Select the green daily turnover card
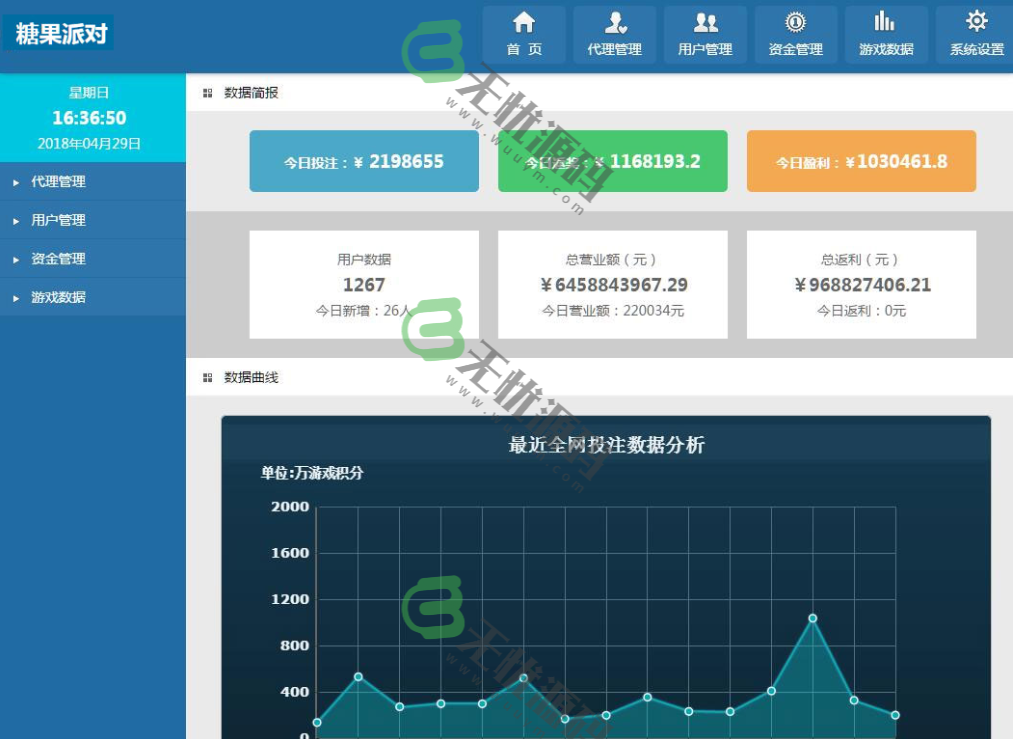Viewport: 1014px width, 739px height. [x=613, y=160]
